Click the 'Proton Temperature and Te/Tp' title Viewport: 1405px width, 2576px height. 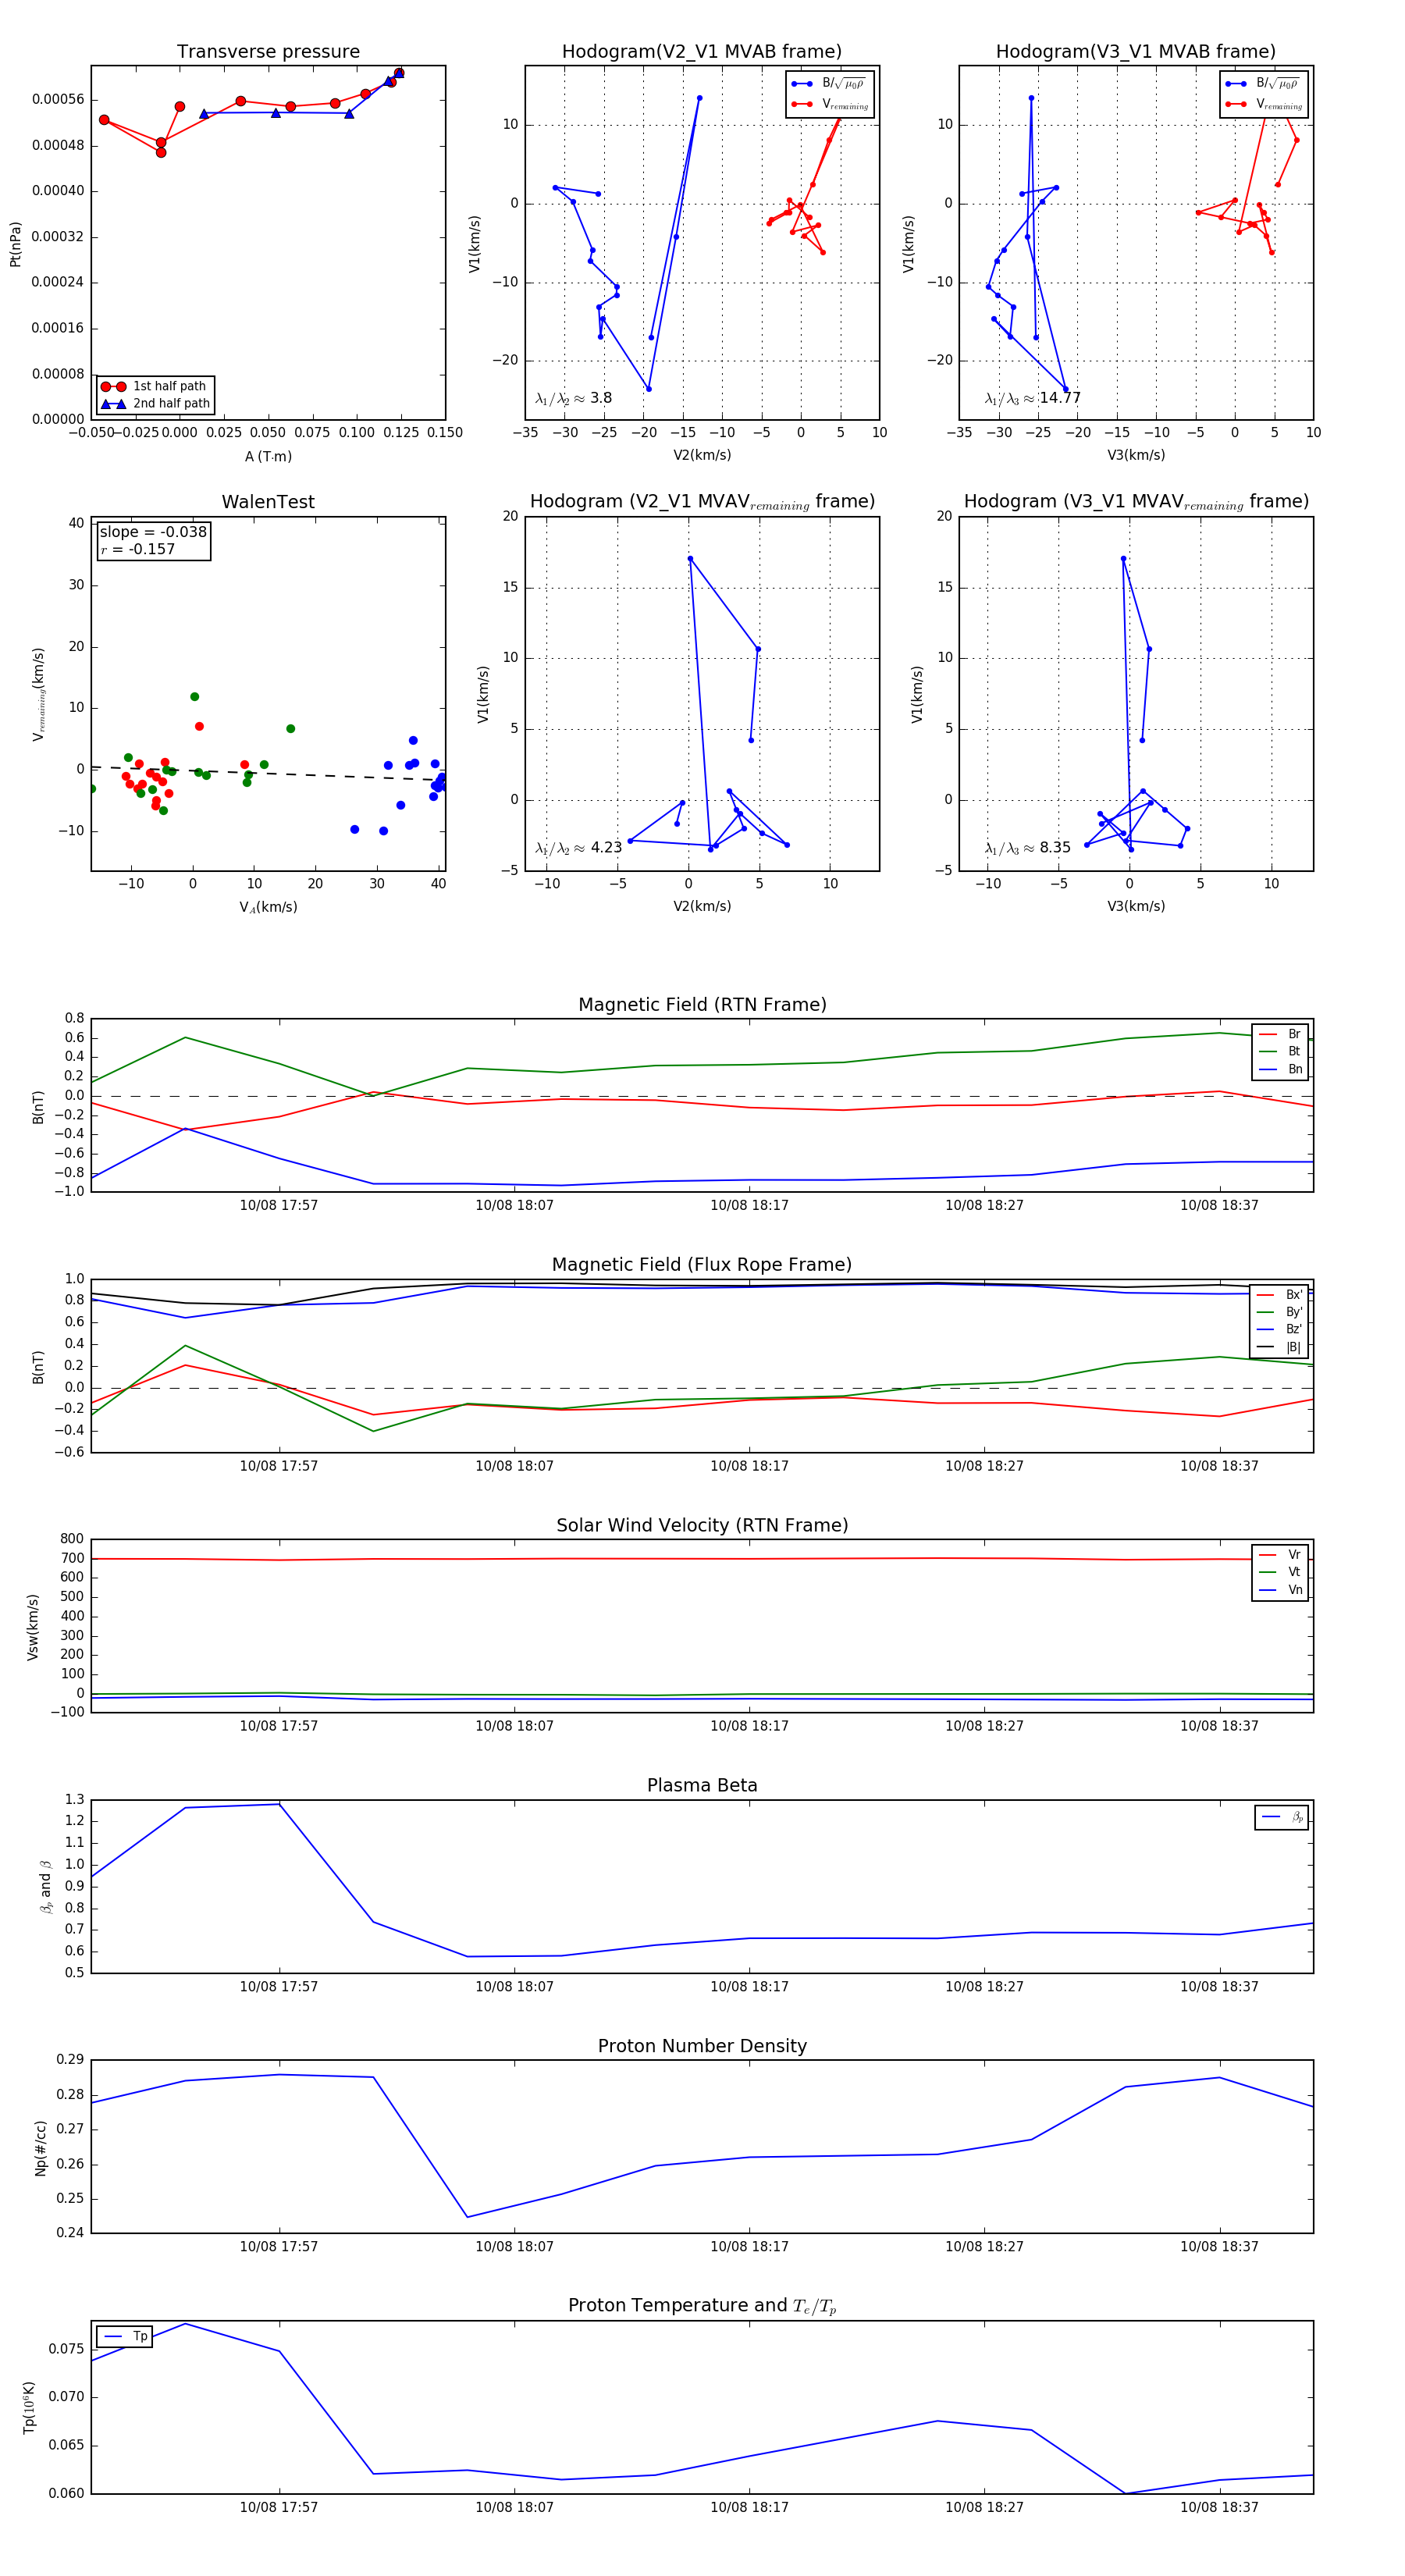tap(702, 2306)
